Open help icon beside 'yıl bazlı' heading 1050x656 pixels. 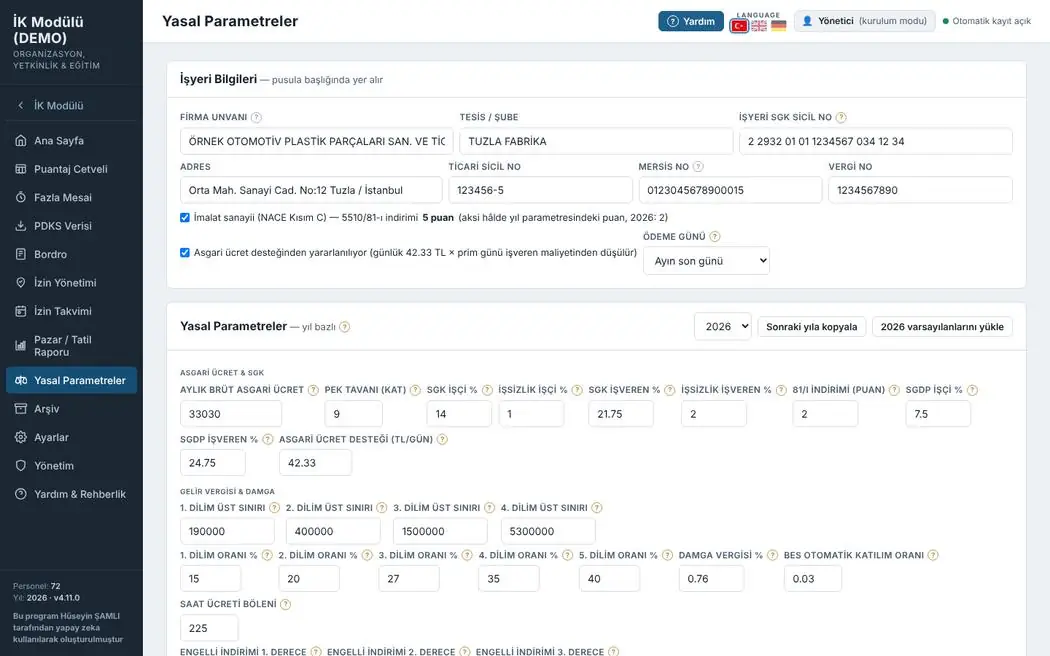click(x=345, y=327)
